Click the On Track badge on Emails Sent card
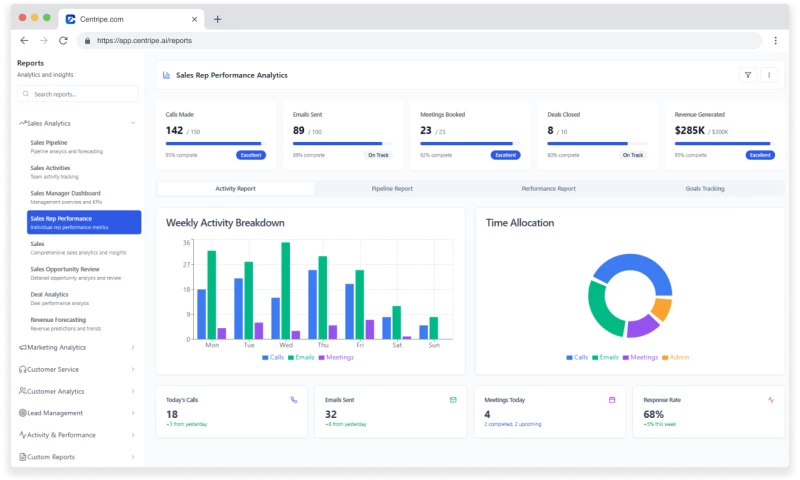The width and height of the screenshot is (800, 480). tap(378, 155)
